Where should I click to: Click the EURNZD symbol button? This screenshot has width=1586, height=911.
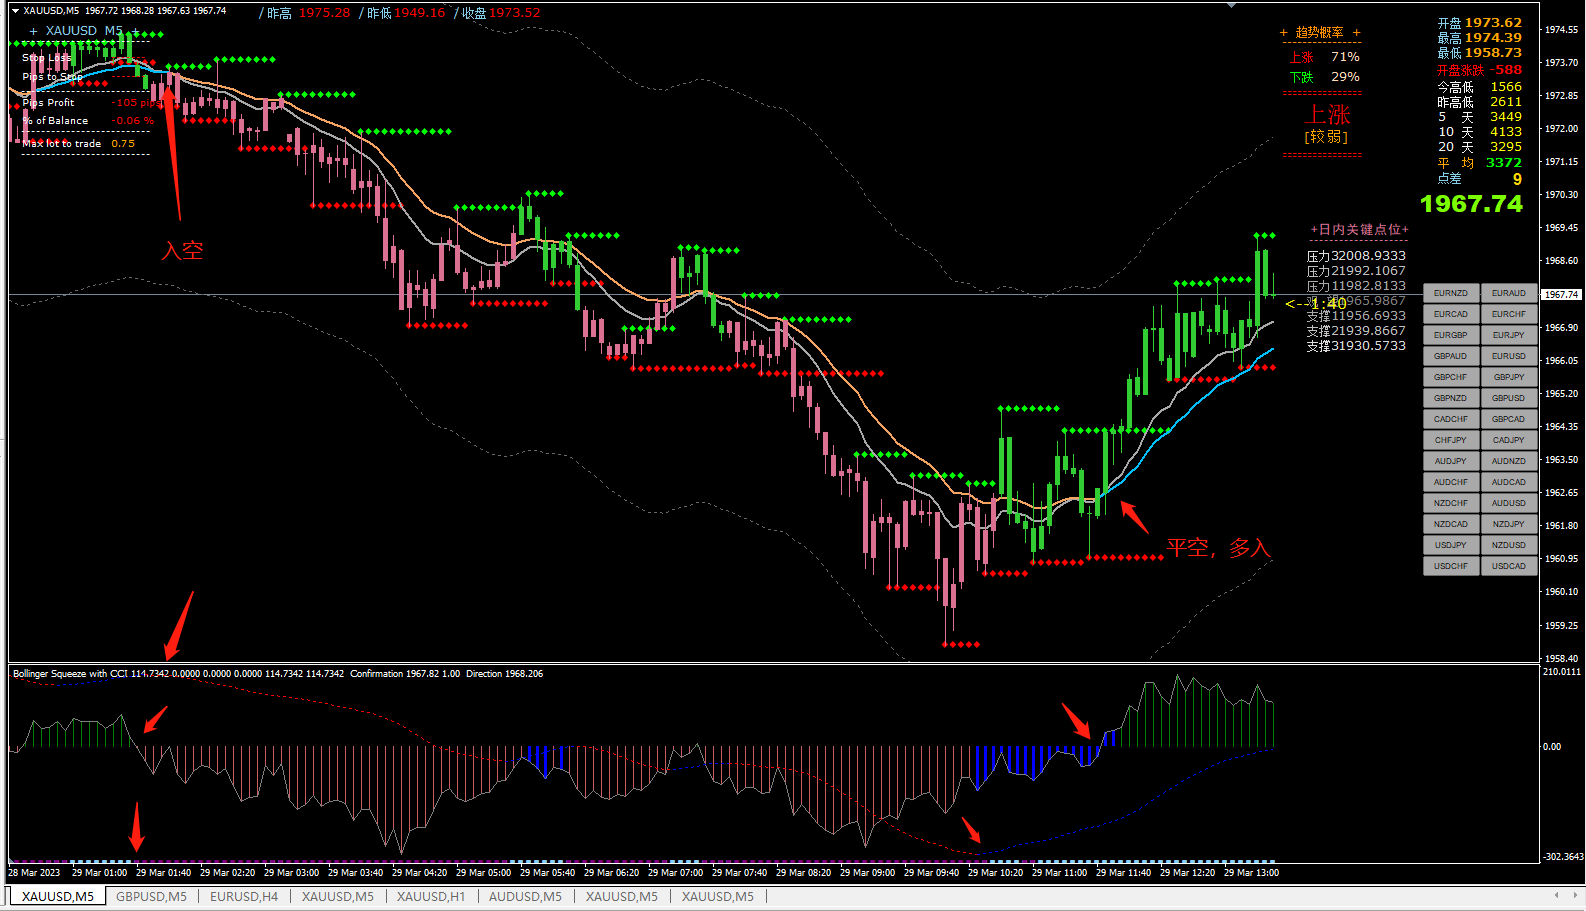click(1451, 293)
